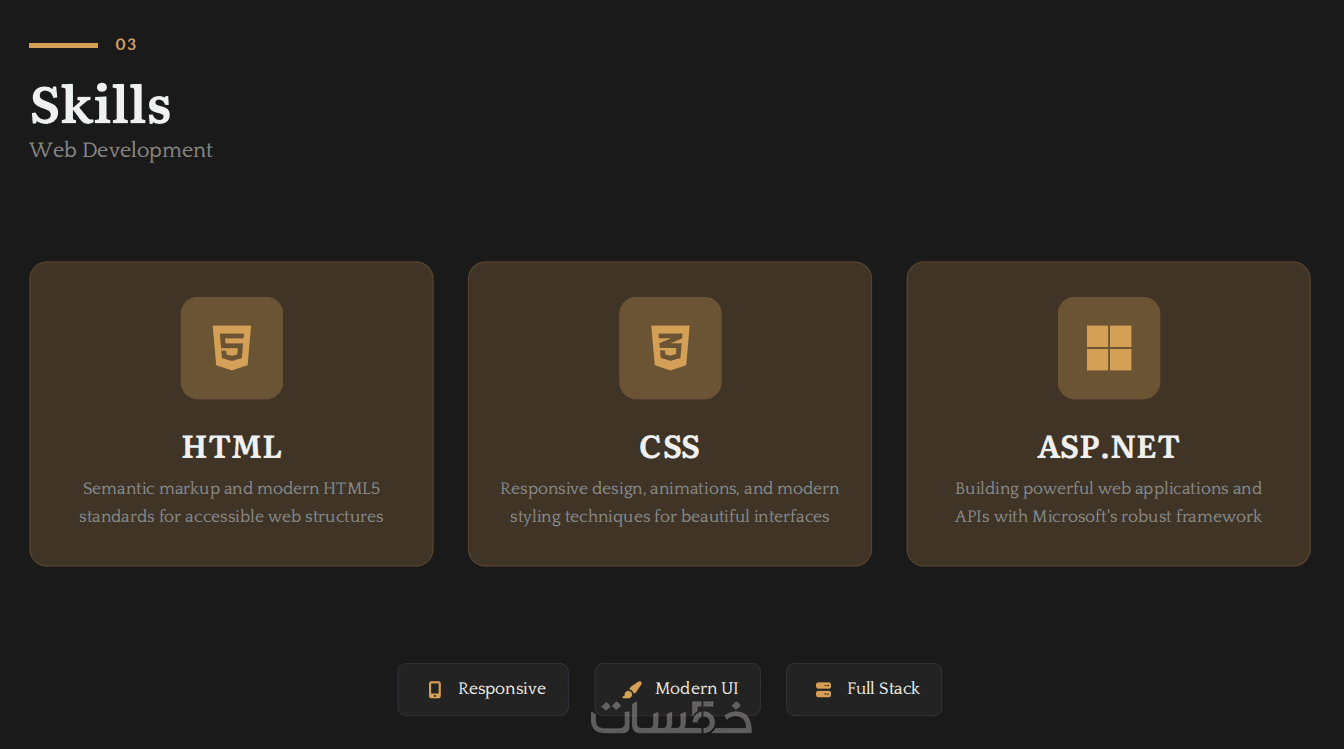Image resolution: width=1344 pixels, height=749 pixels.
Task: Click the ASP.NET card title
Action: [1108, 447]
